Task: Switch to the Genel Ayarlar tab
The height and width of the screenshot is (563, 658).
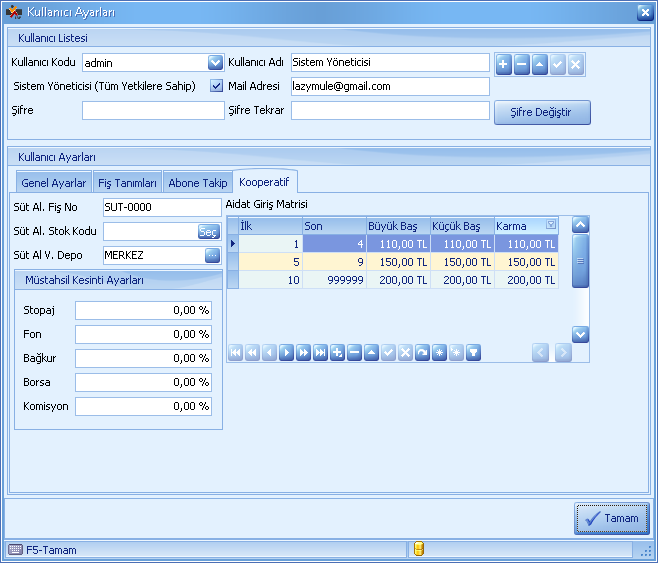Action: (54, 183)
